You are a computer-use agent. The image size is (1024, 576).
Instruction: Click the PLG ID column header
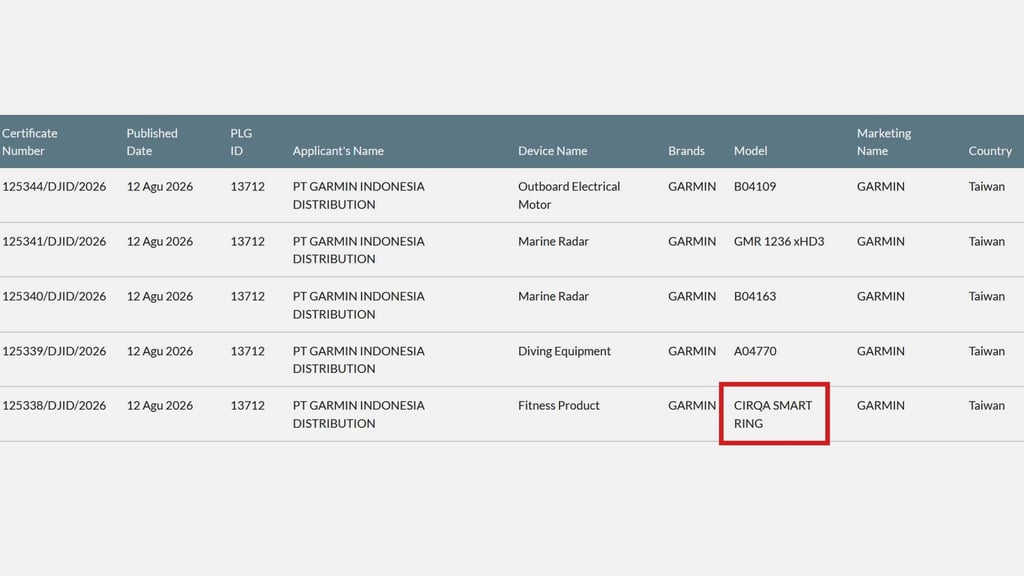click(x=241, y=142)
